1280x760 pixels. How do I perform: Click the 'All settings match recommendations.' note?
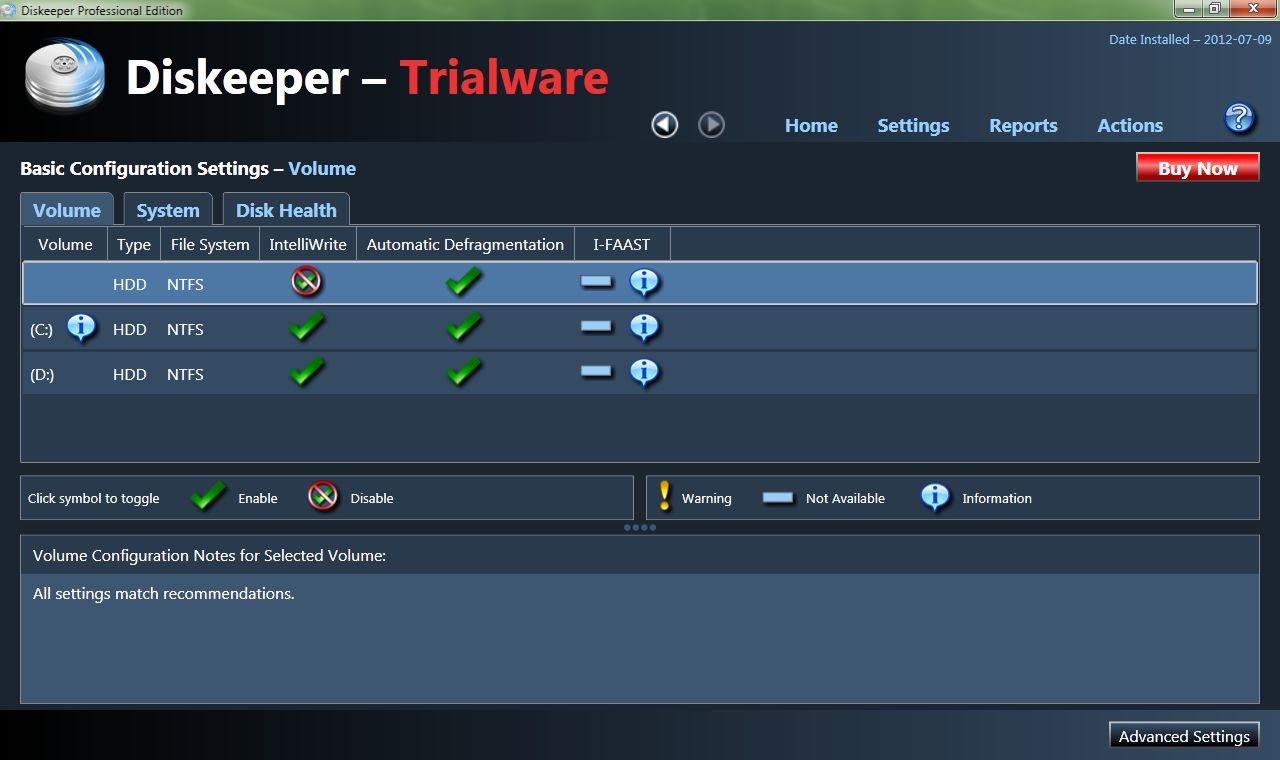pos(164,593)
